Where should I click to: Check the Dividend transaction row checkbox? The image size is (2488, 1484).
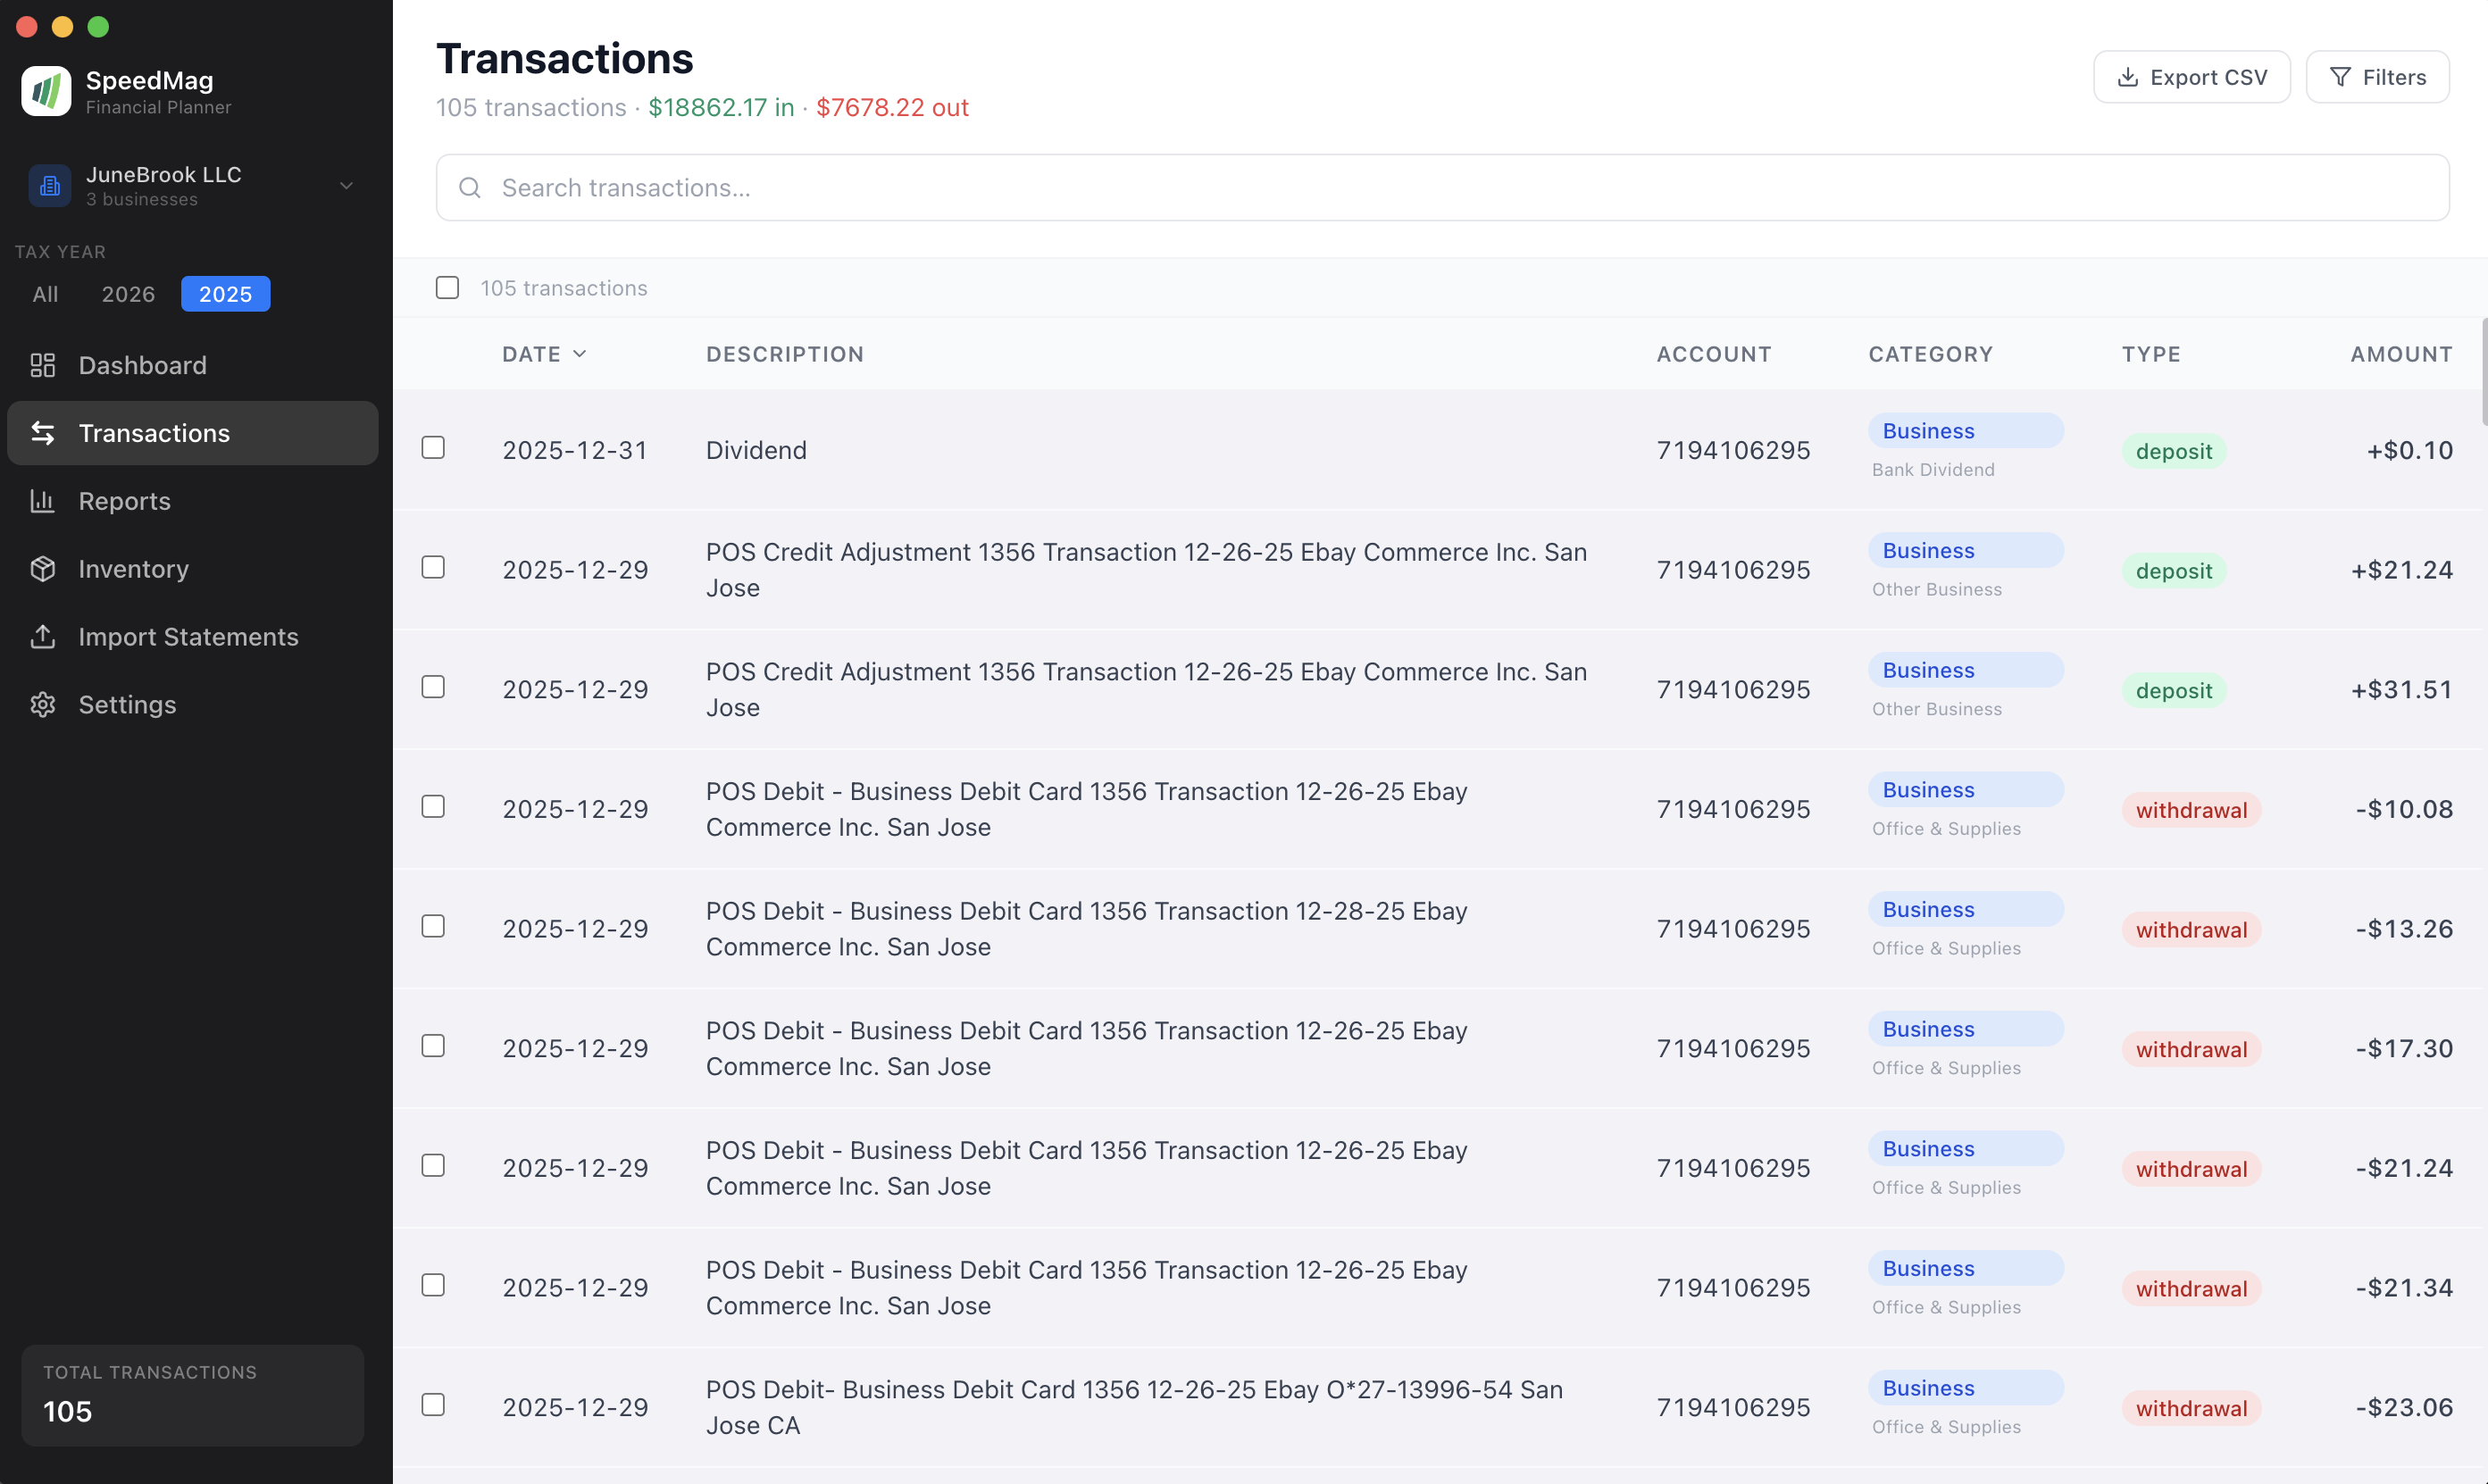(x=433, y=448)
